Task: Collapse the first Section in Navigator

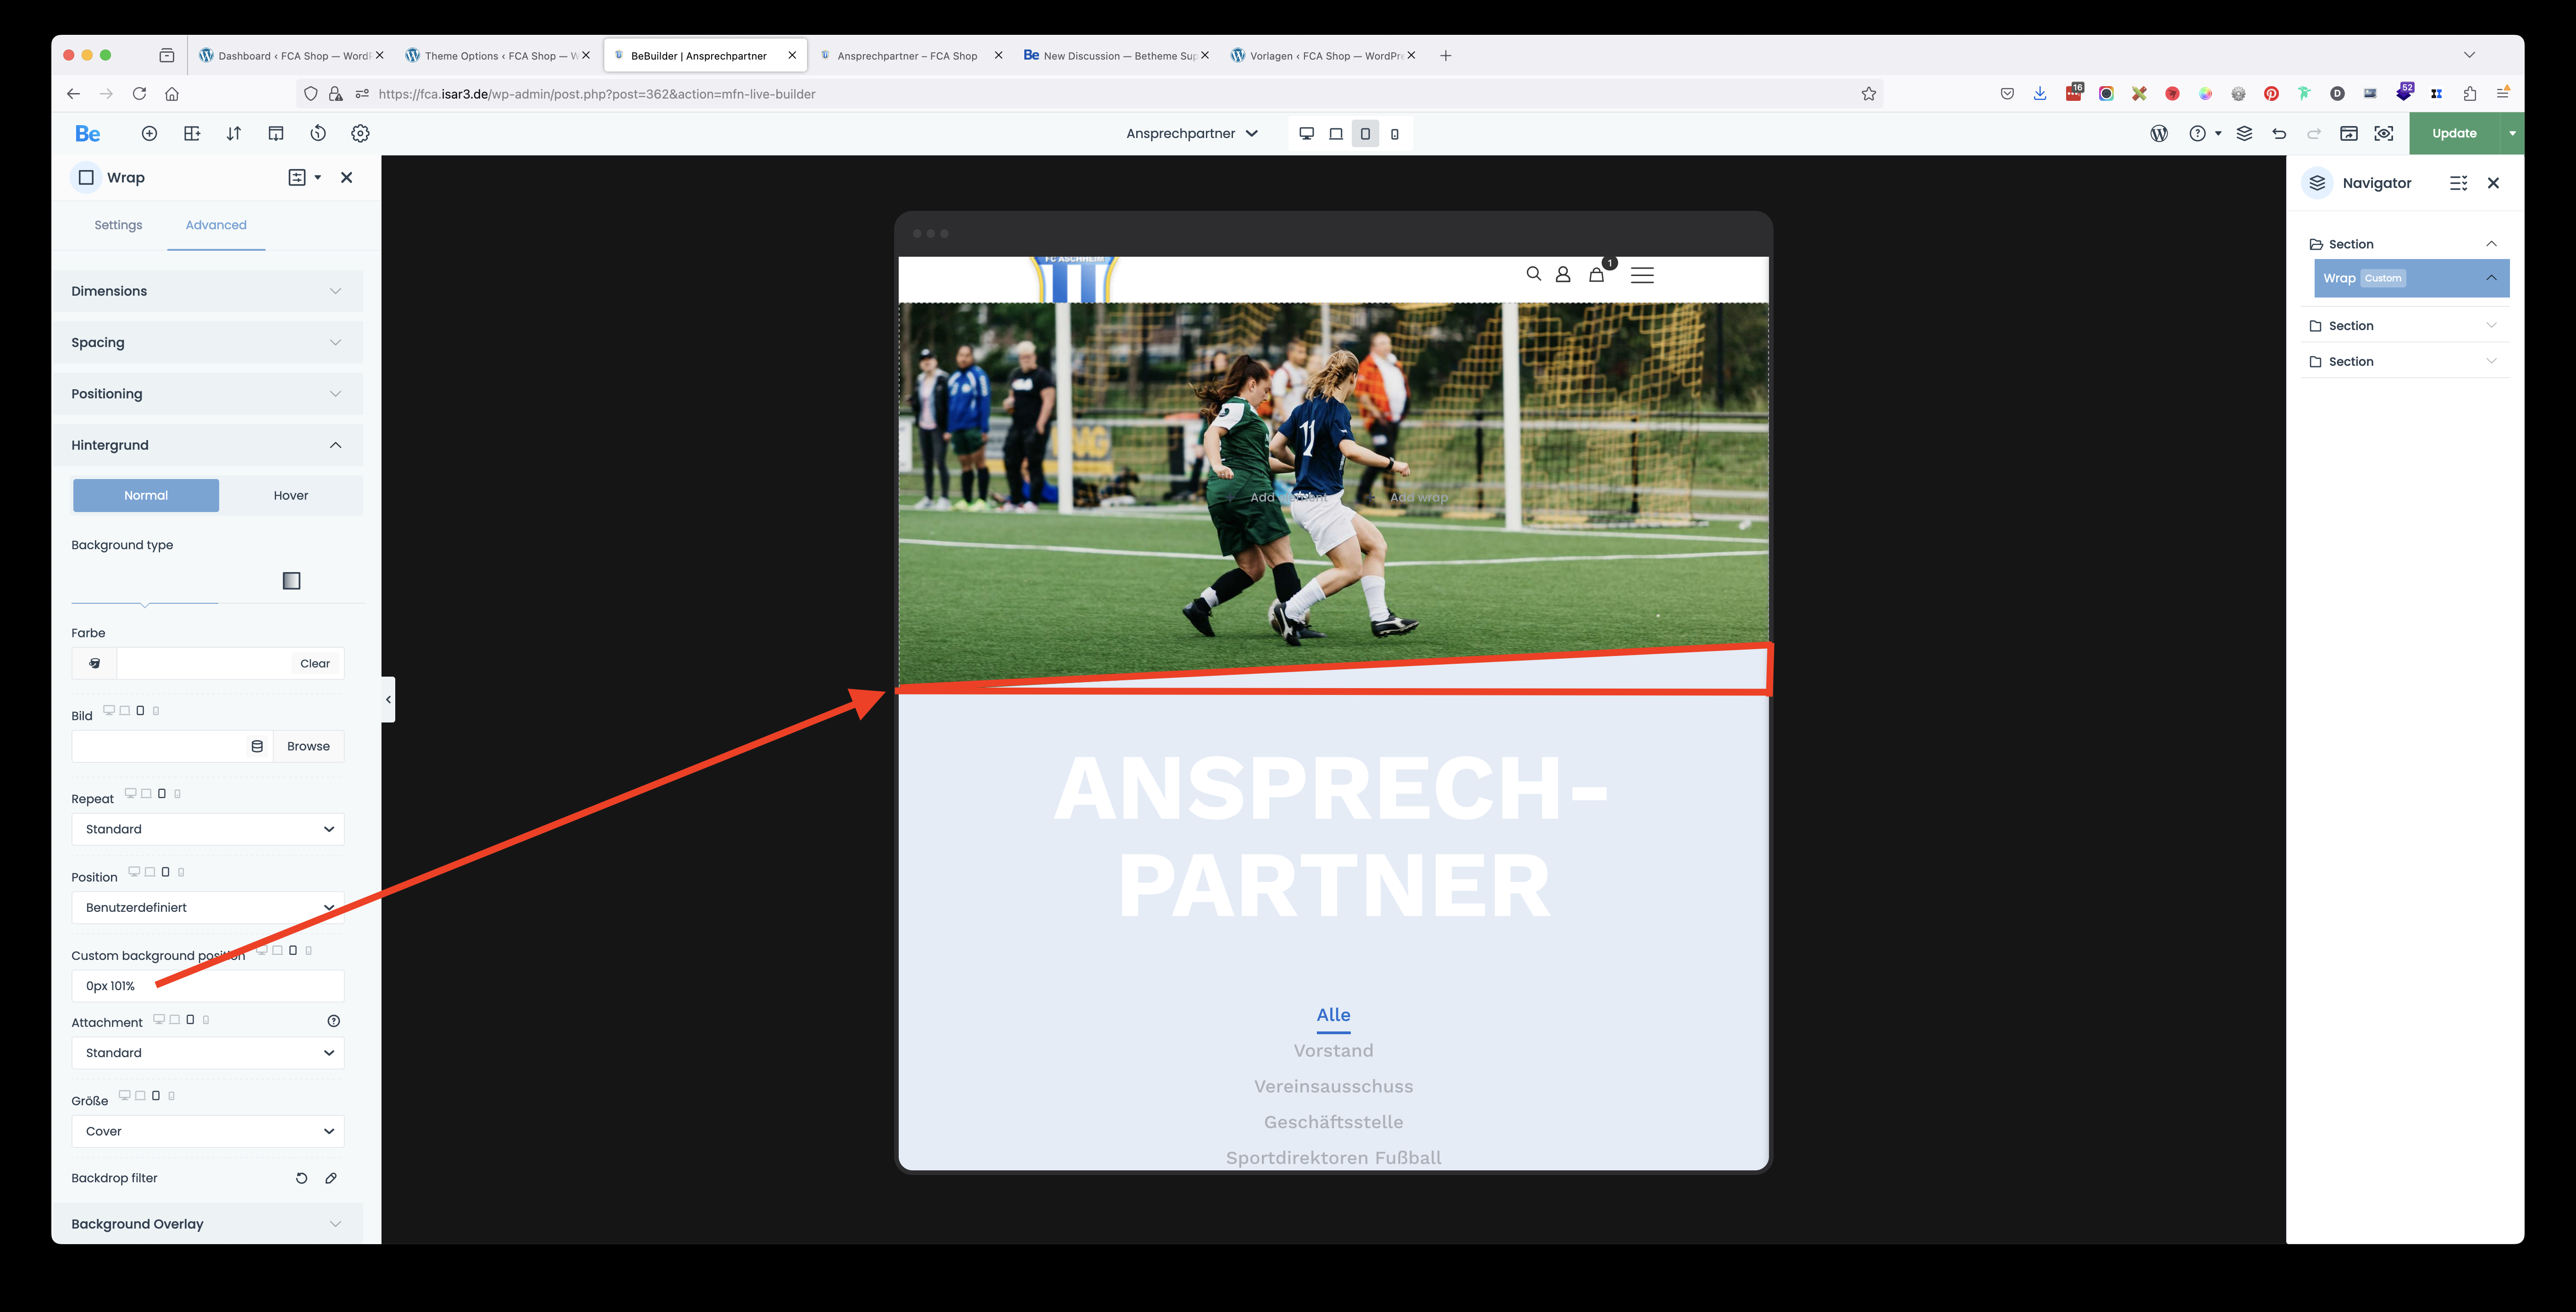Action: click(2491, 245)
